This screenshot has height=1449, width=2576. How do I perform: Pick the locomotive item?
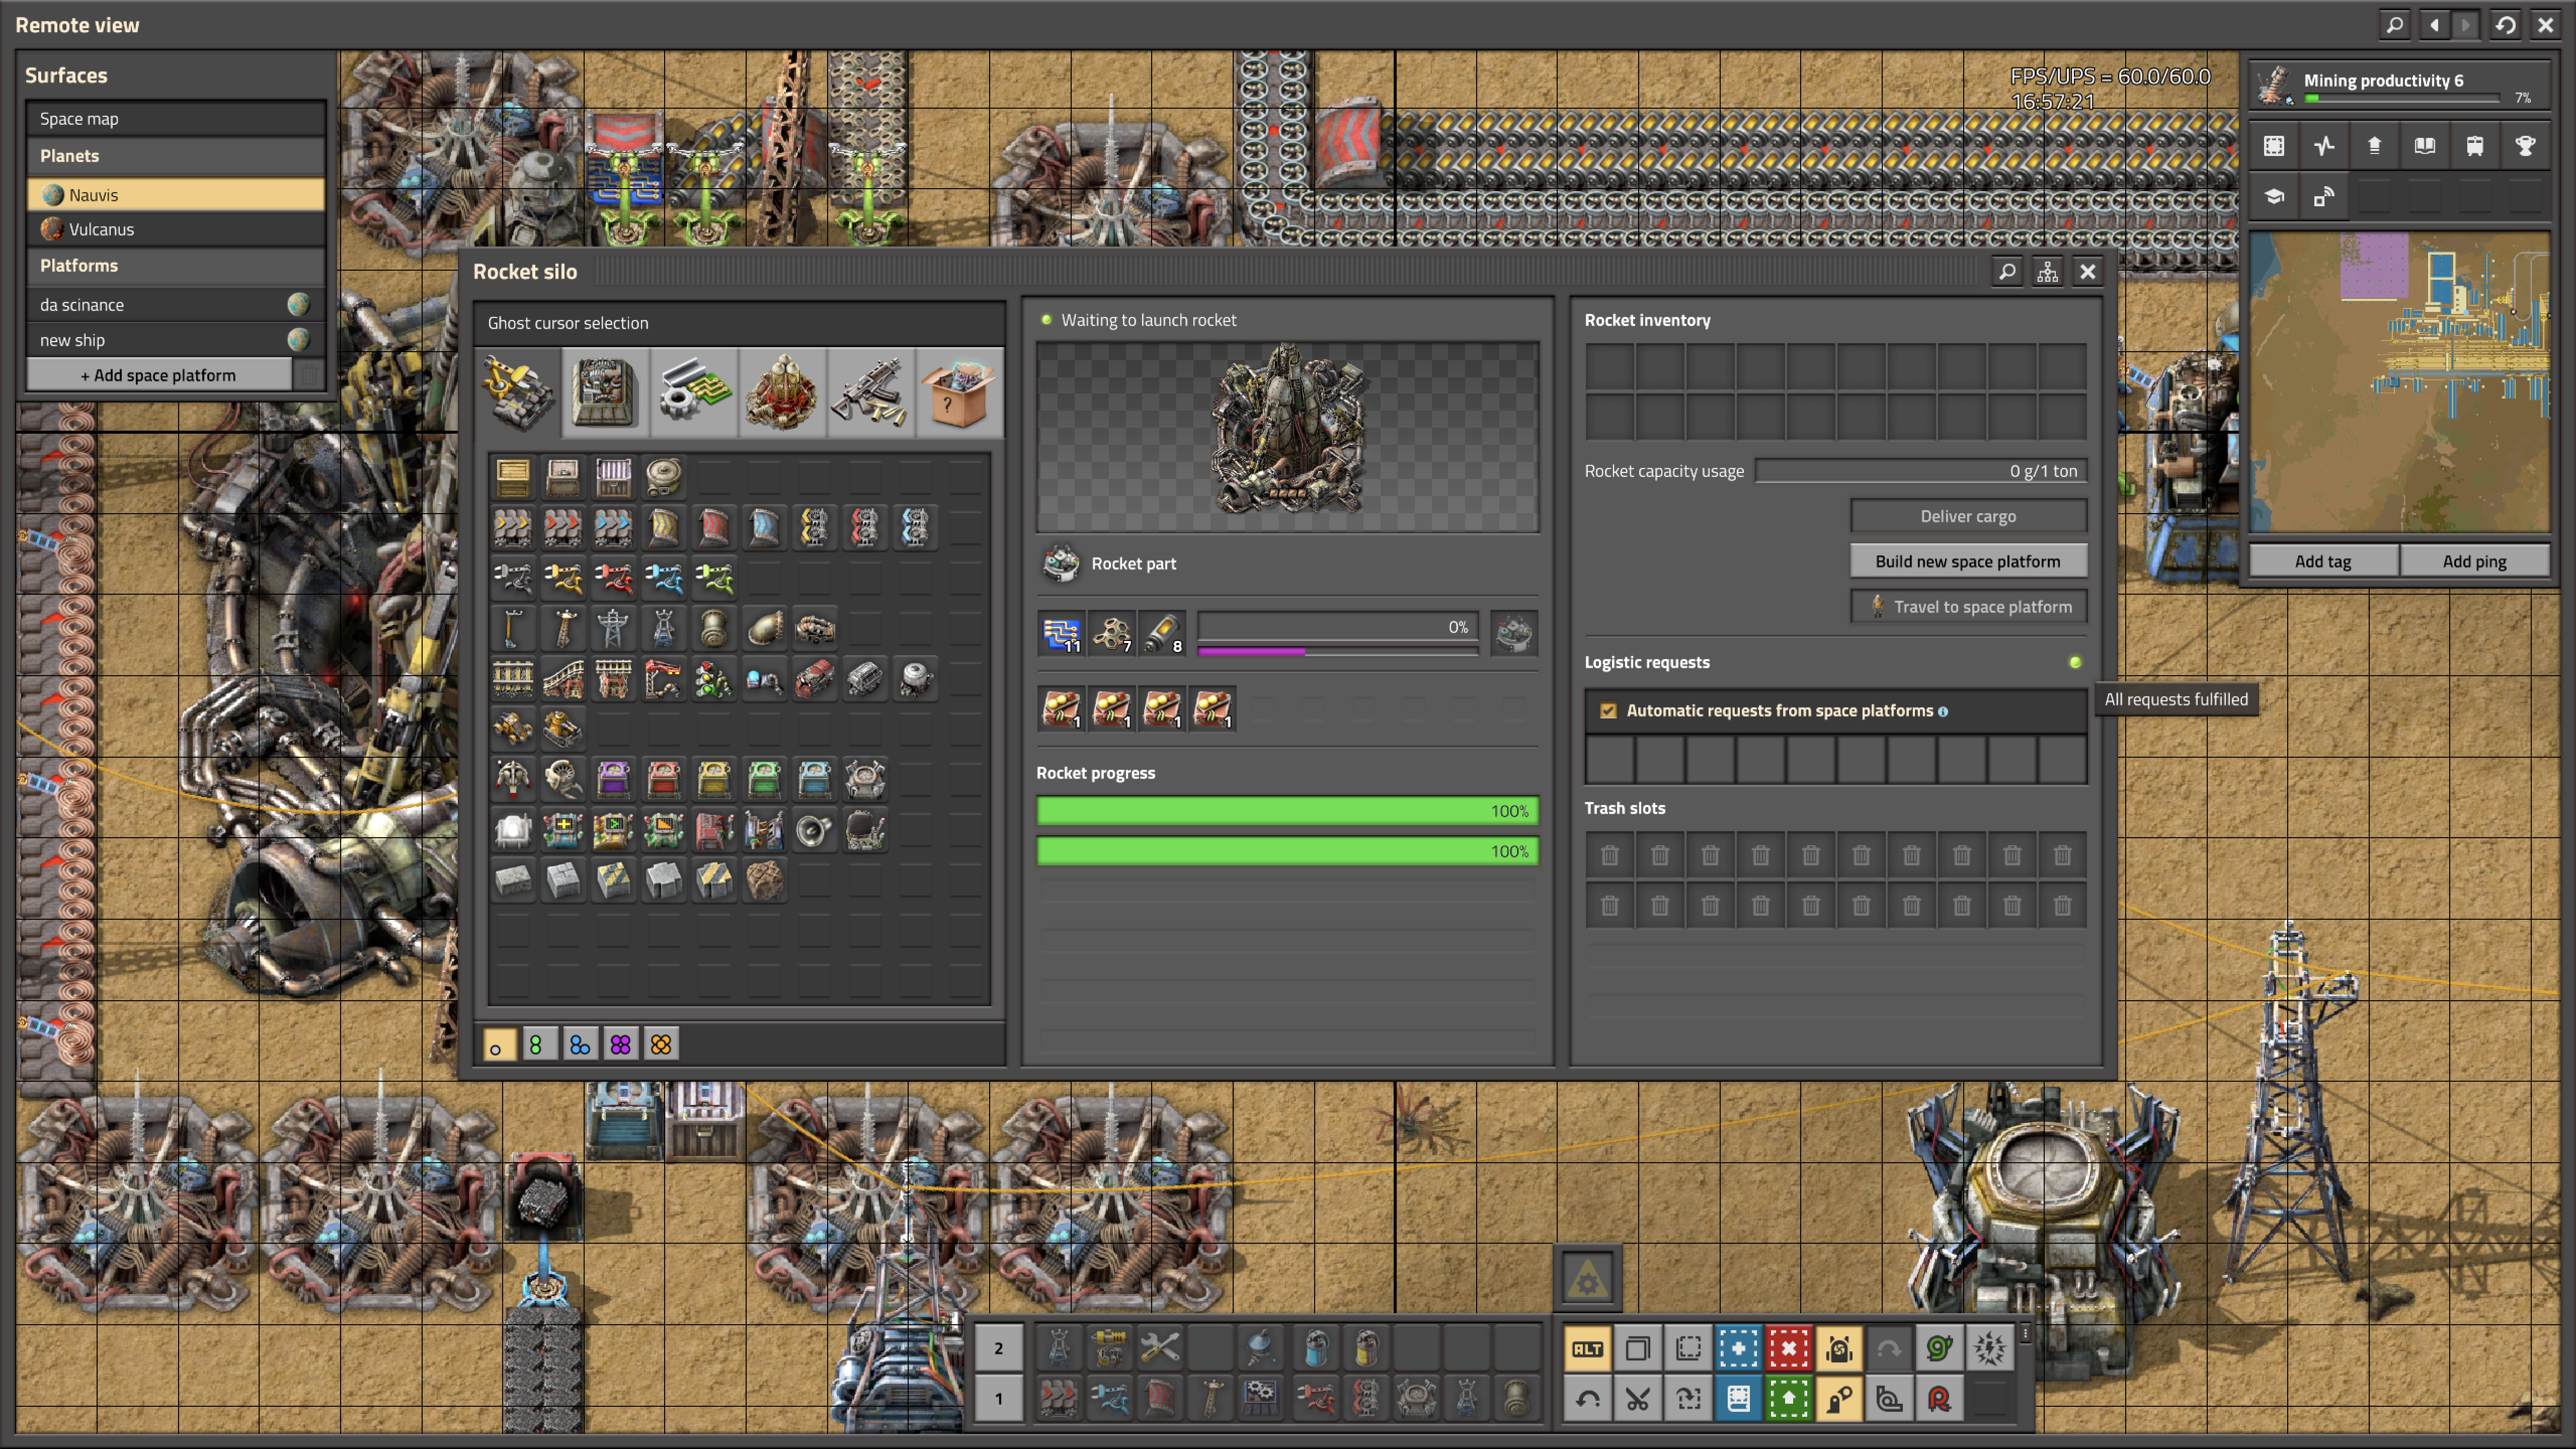815,678
